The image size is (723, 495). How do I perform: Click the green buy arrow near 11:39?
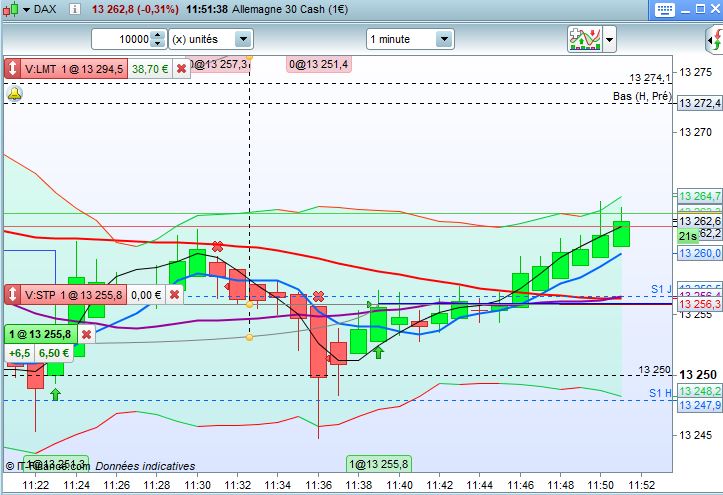378,352
